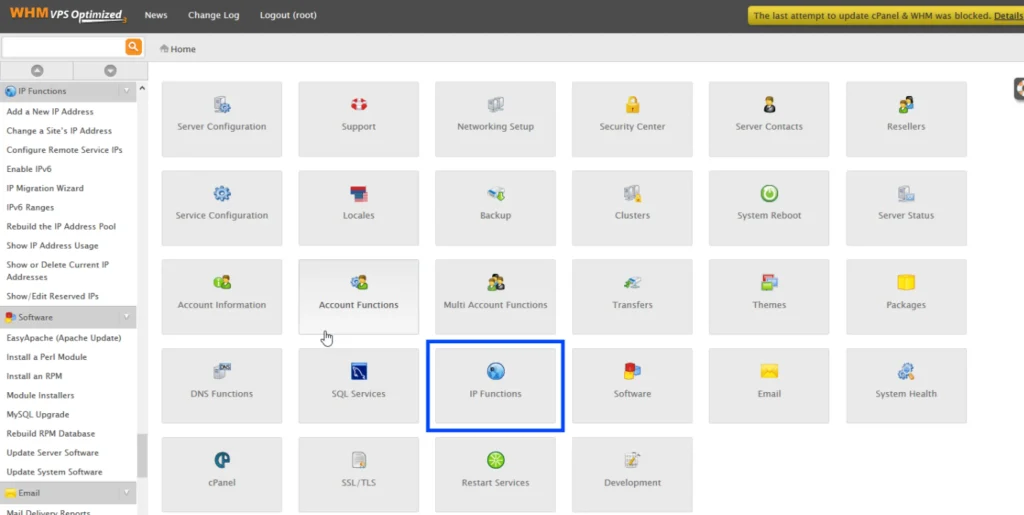Click Install a Perl Module
Screen dimensions: 1024x515
pyautogui.click(x=46, y=357)
